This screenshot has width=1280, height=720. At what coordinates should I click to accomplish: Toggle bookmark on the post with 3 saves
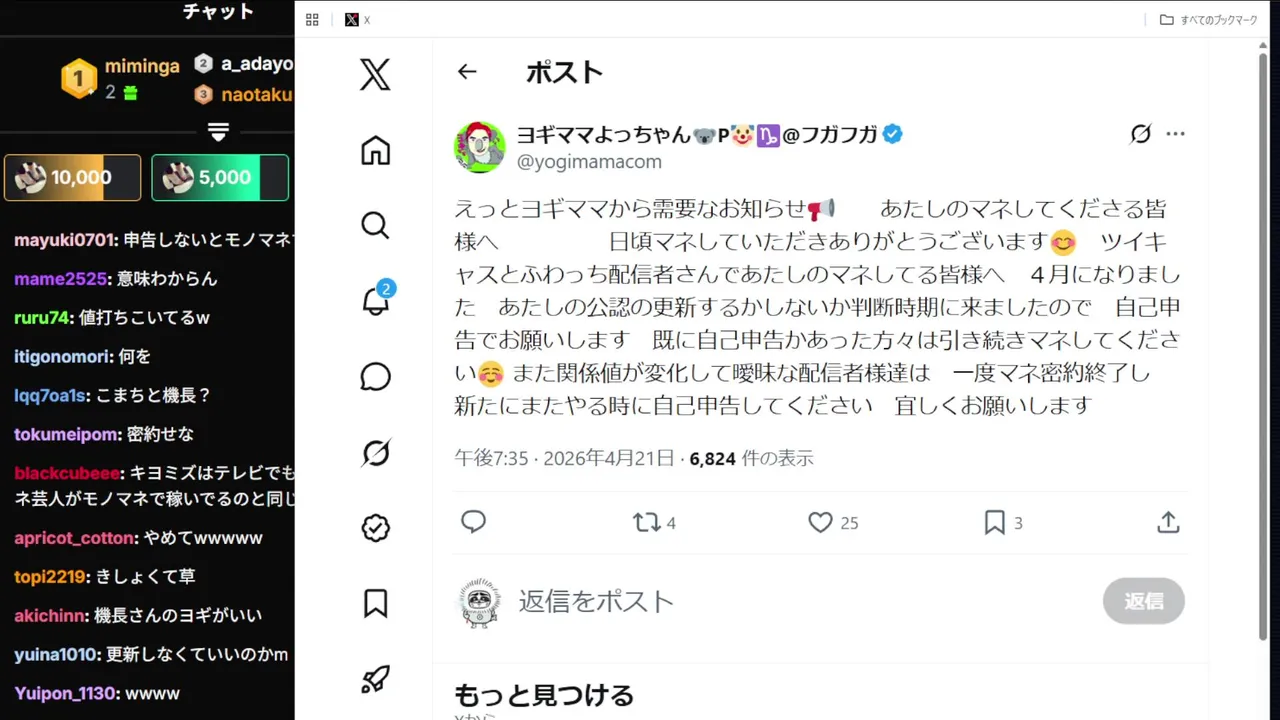point(994,522)
